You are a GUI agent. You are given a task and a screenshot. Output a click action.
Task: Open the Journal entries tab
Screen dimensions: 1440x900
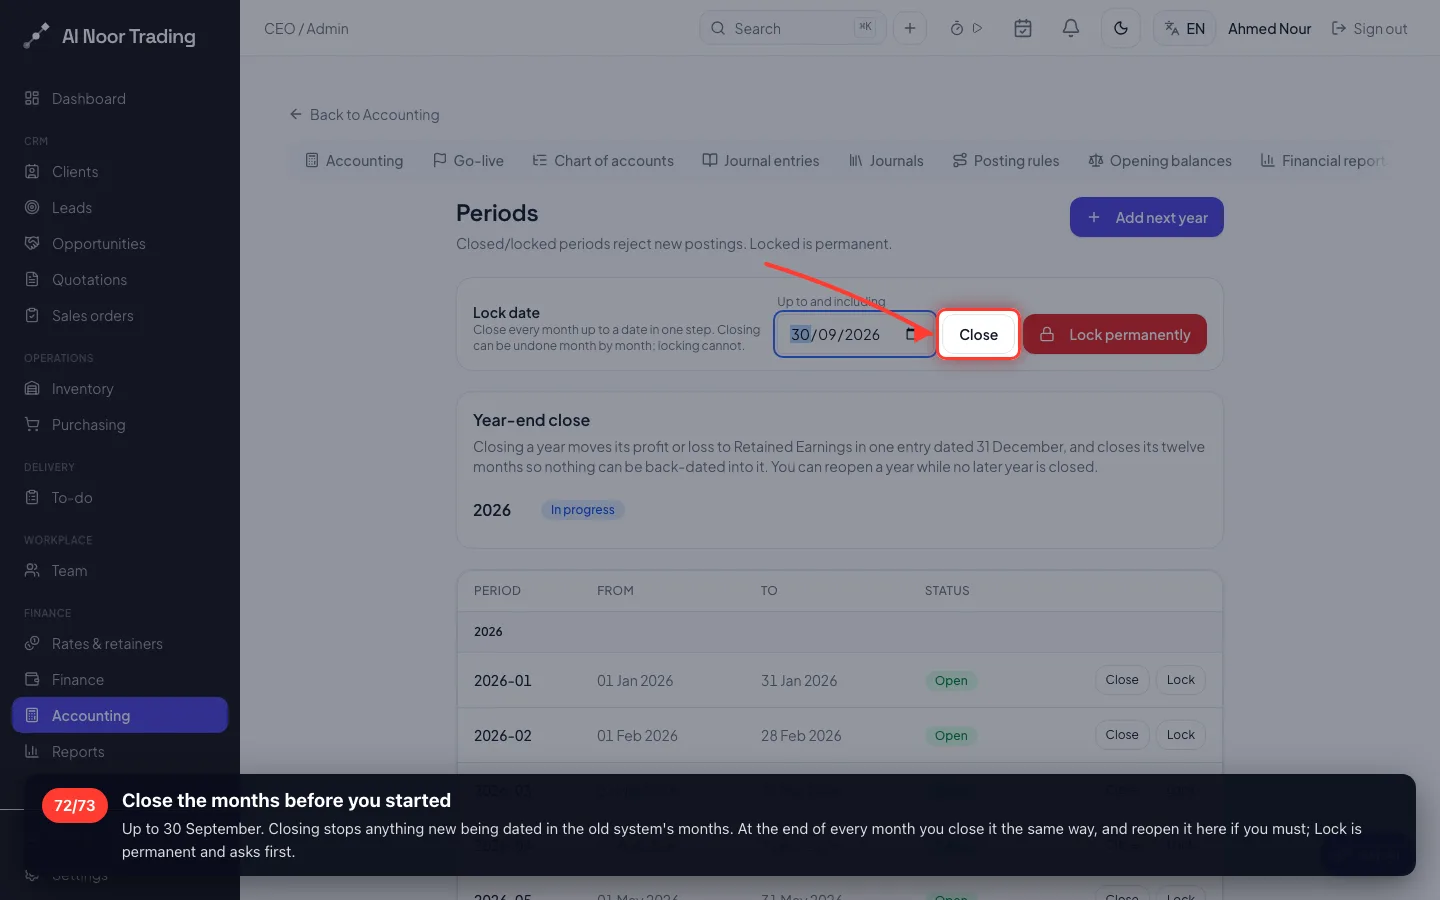761,161
